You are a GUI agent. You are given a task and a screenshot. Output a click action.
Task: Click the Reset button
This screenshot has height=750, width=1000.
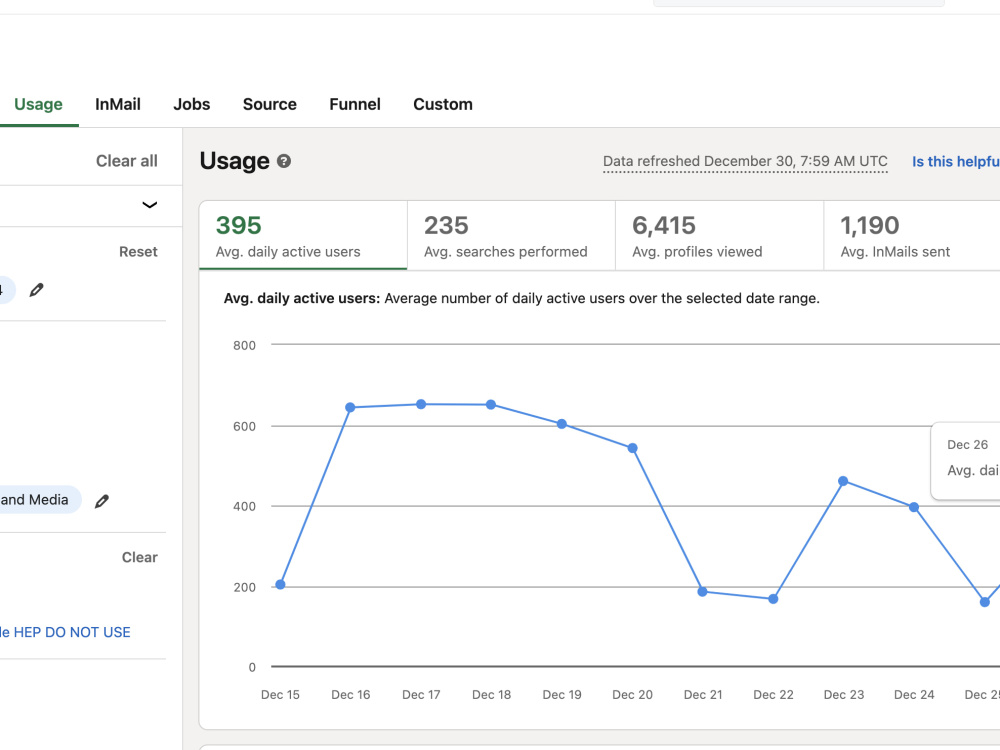coord(138,251)
